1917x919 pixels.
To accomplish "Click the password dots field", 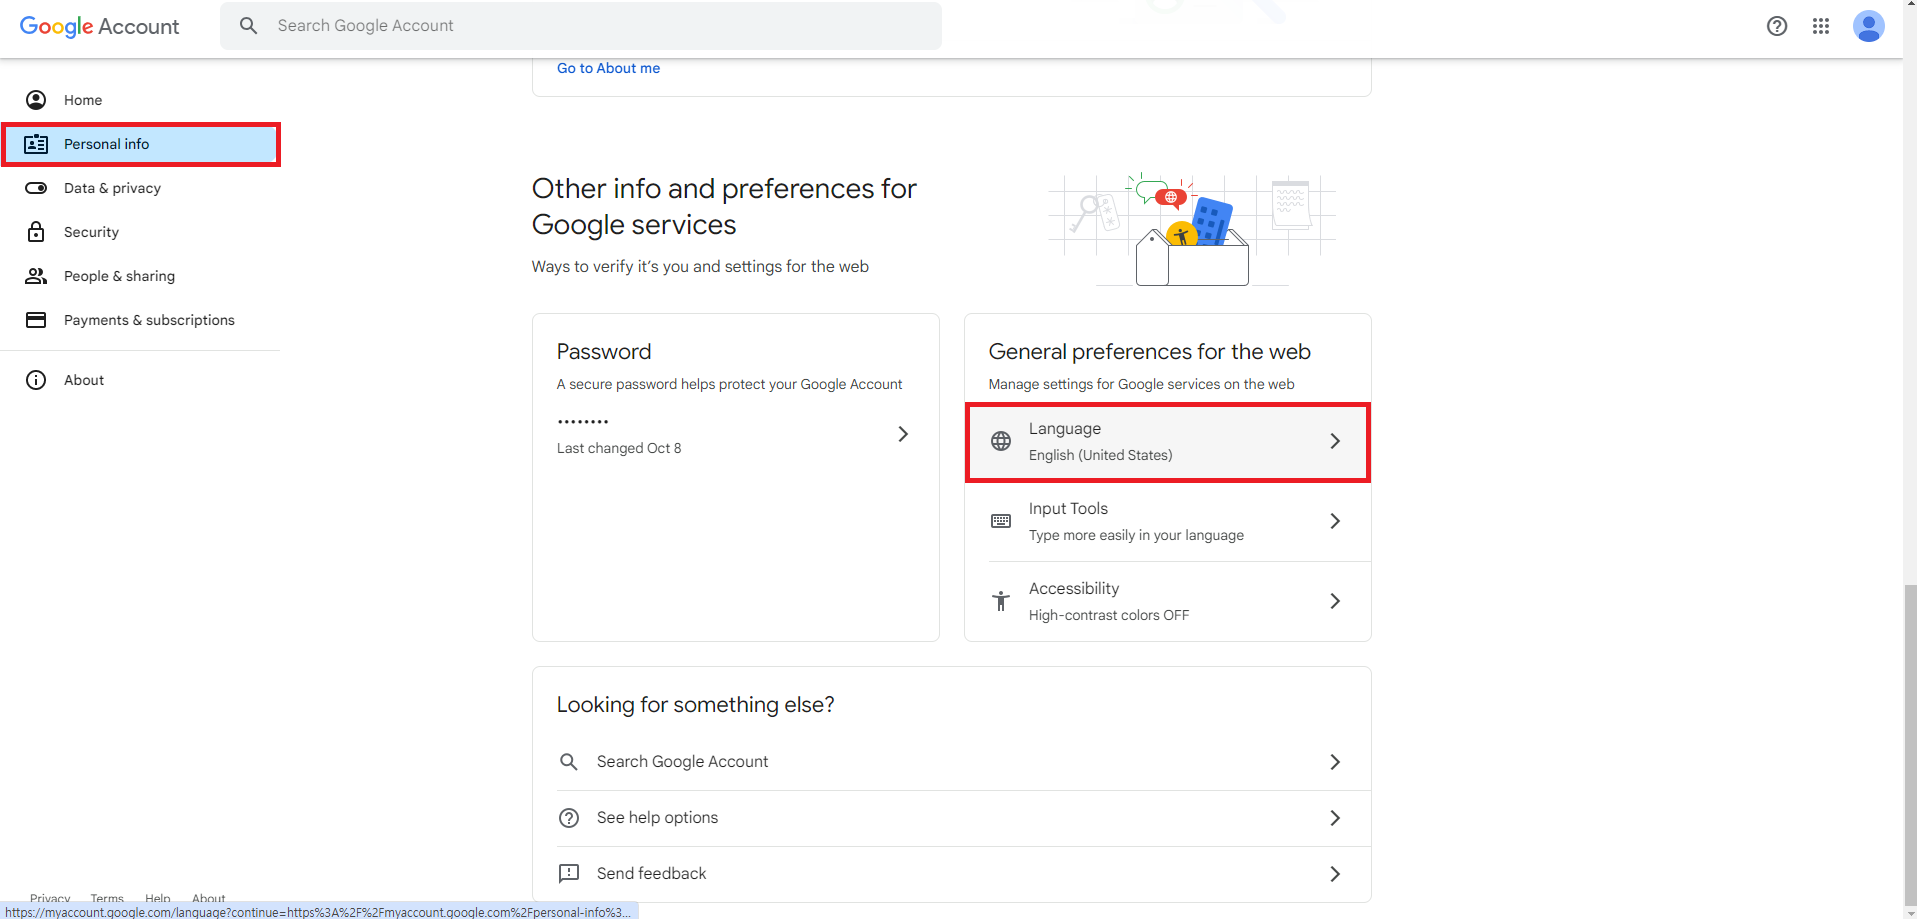I will (x=583, y=422).
